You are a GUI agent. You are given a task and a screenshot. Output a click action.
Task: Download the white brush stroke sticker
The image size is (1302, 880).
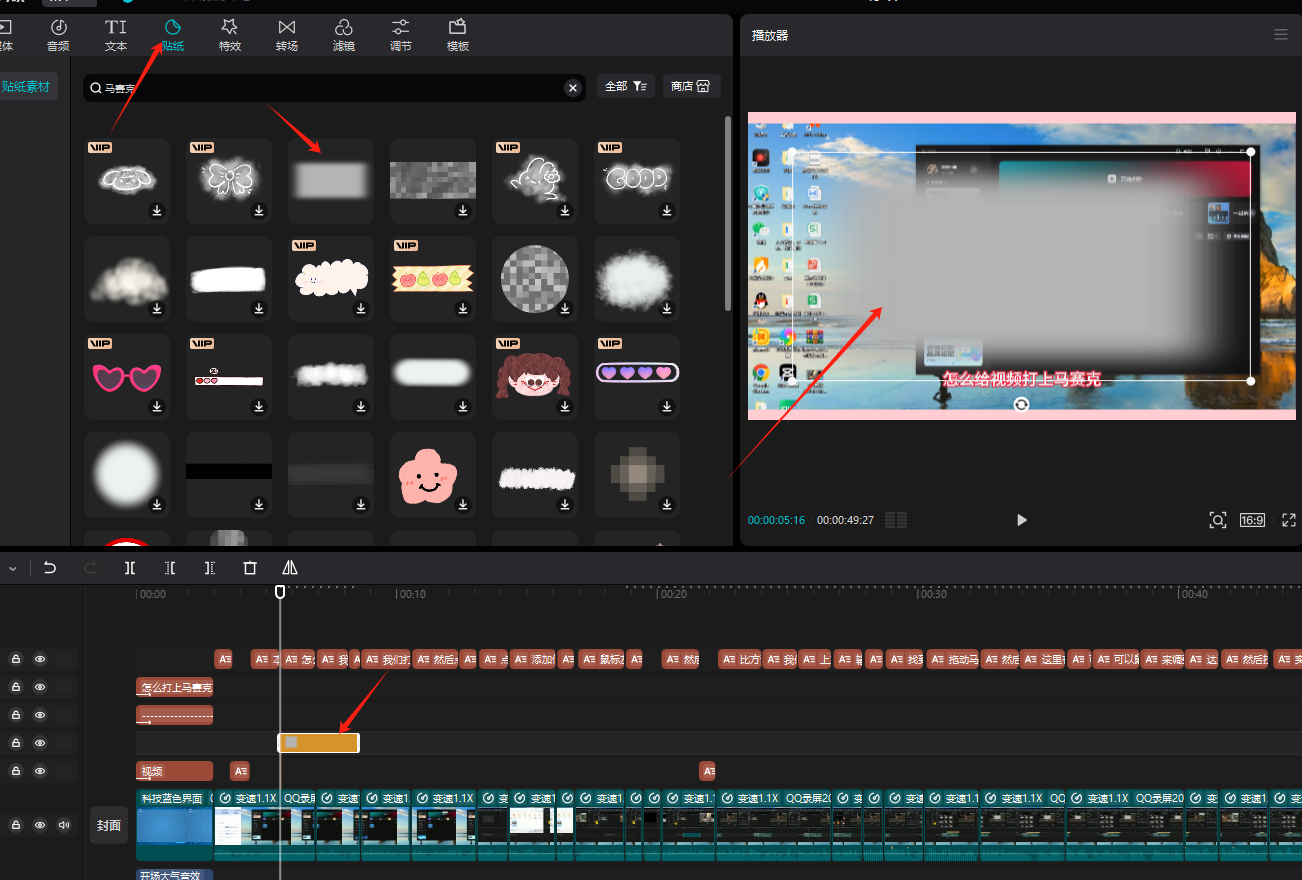pyautogui.click(x=259, y=309)
